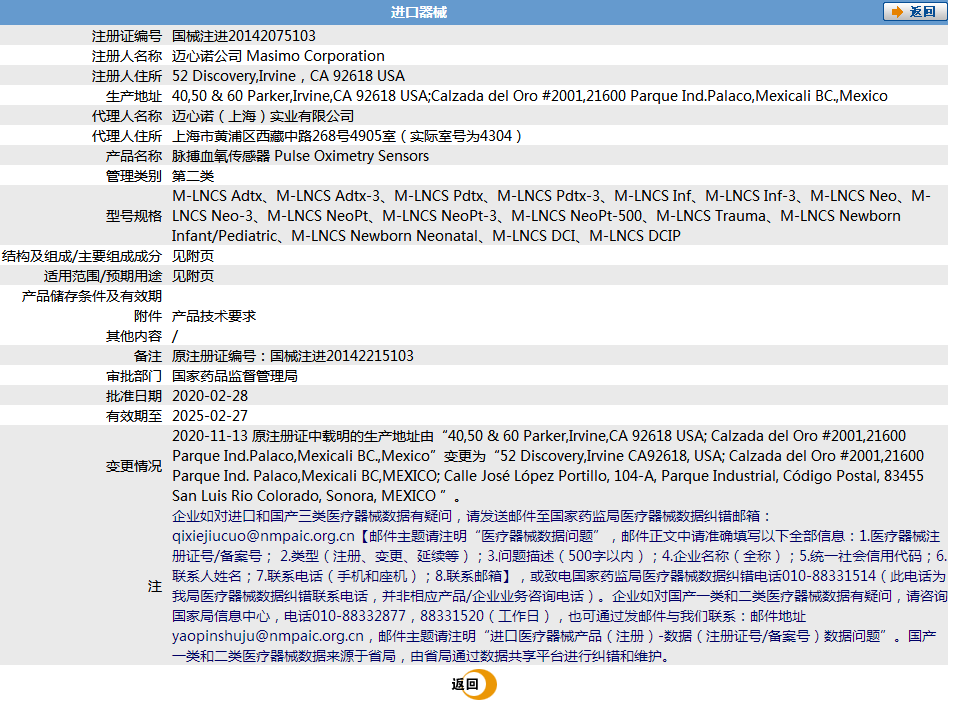Viewport: 953px width, 703px height.
Task: Click the 代理人住所 label
Action: [x=127, y=136]
